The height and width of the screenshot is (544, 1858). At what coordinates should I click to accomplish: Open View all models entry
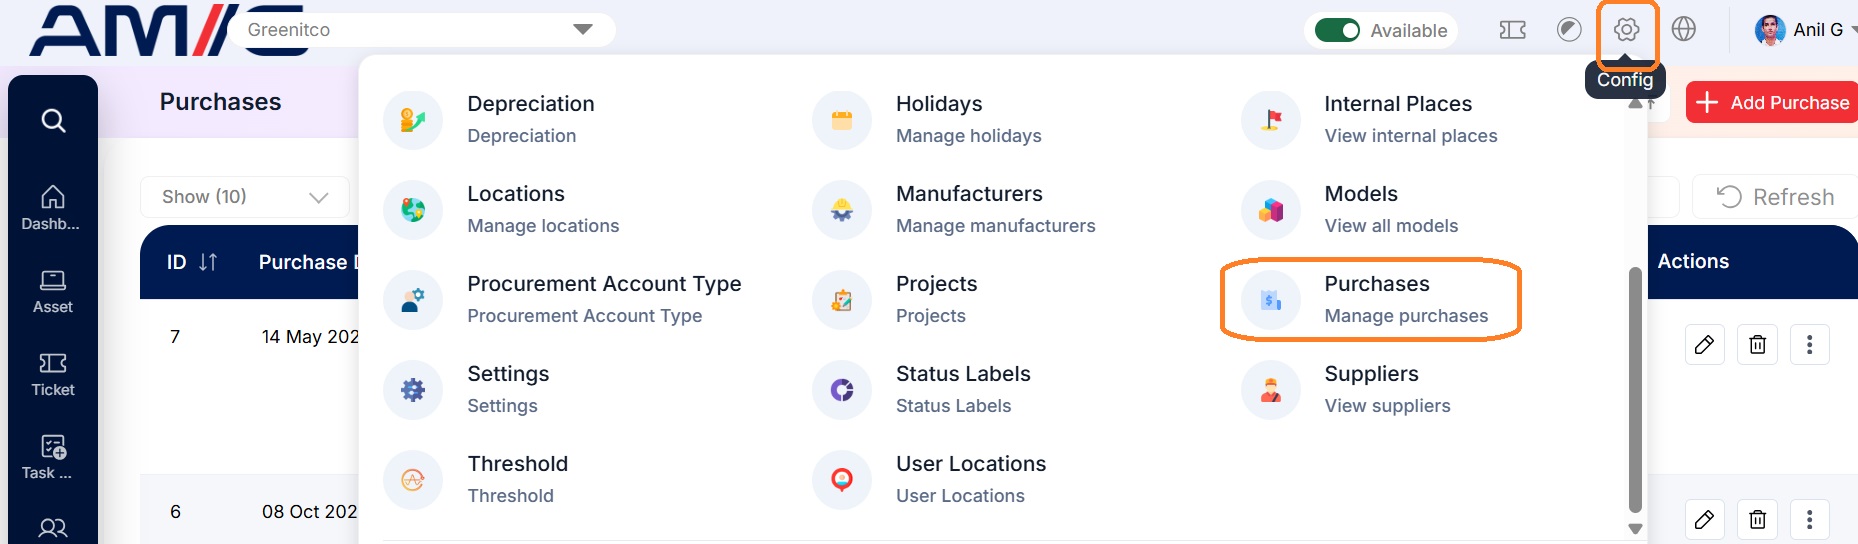[1391, 226]
